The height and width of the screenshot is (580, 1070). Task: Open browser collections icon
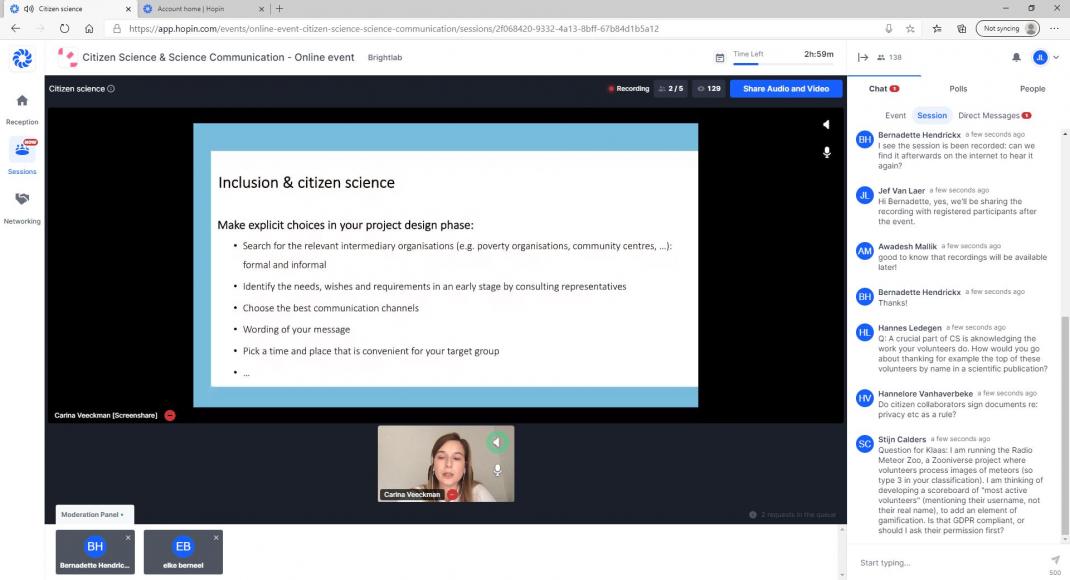point(961,29)
